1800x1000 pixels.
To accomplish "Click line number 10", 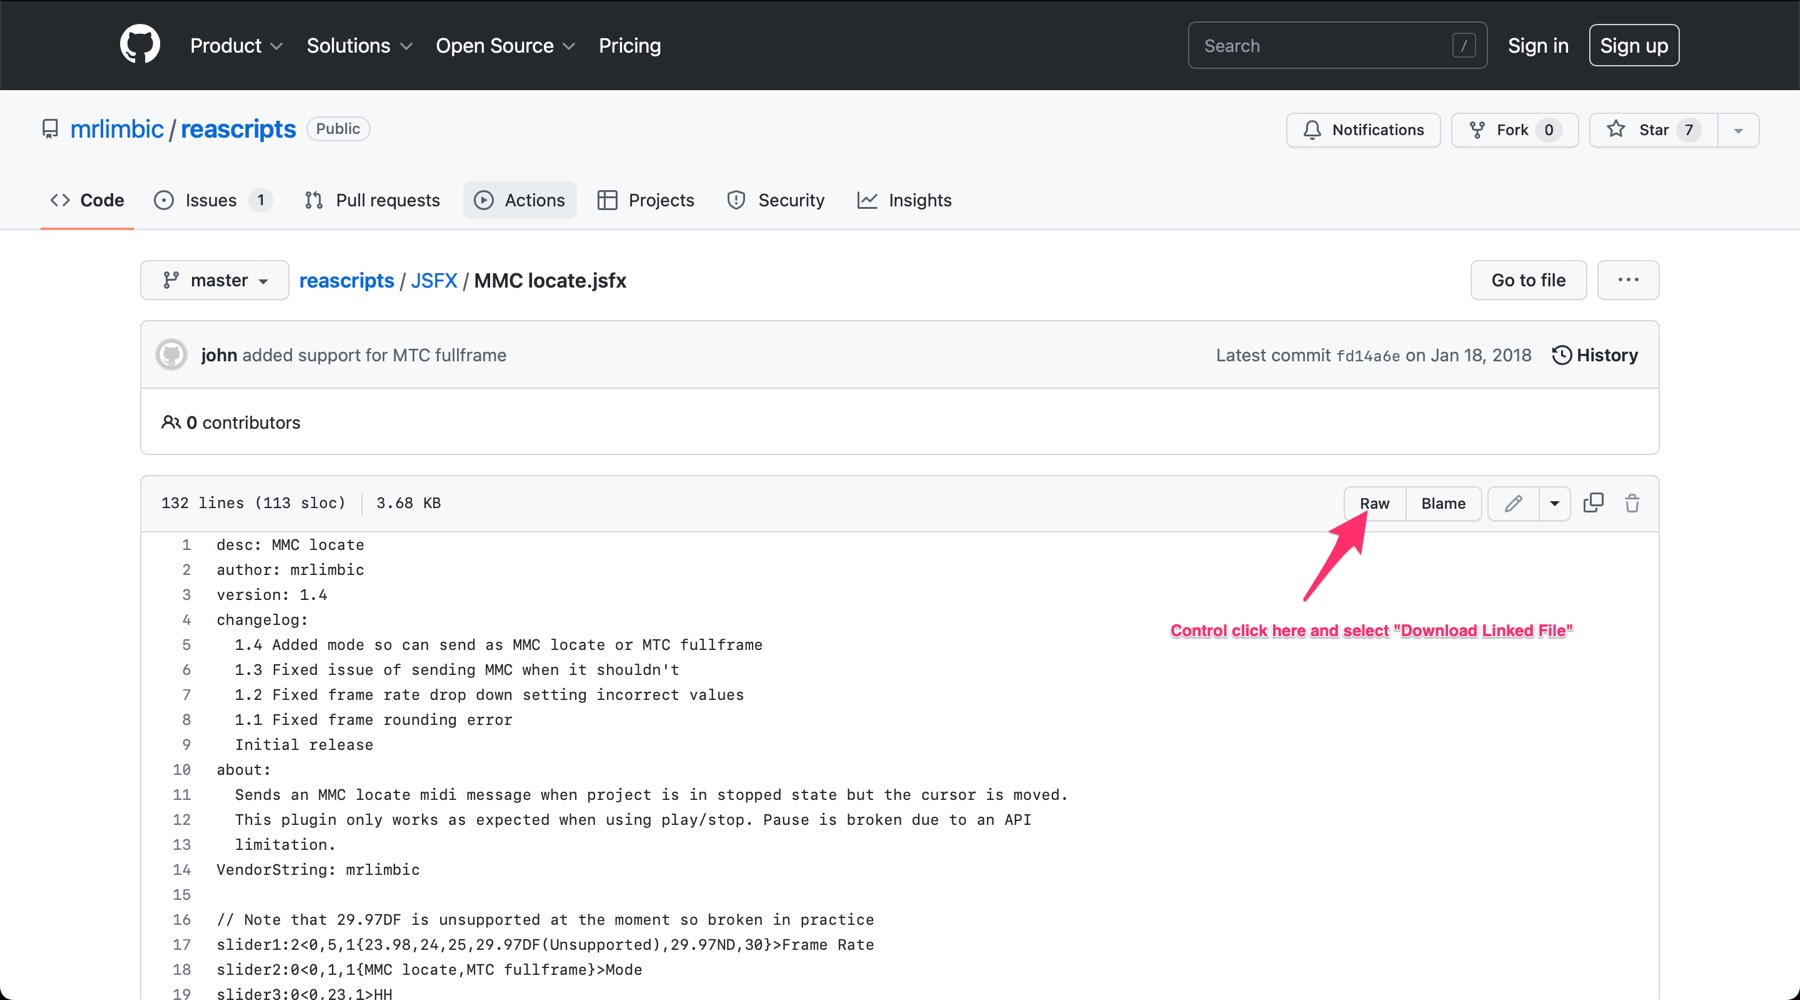I will pyautogui.click(x=181, y=770).
